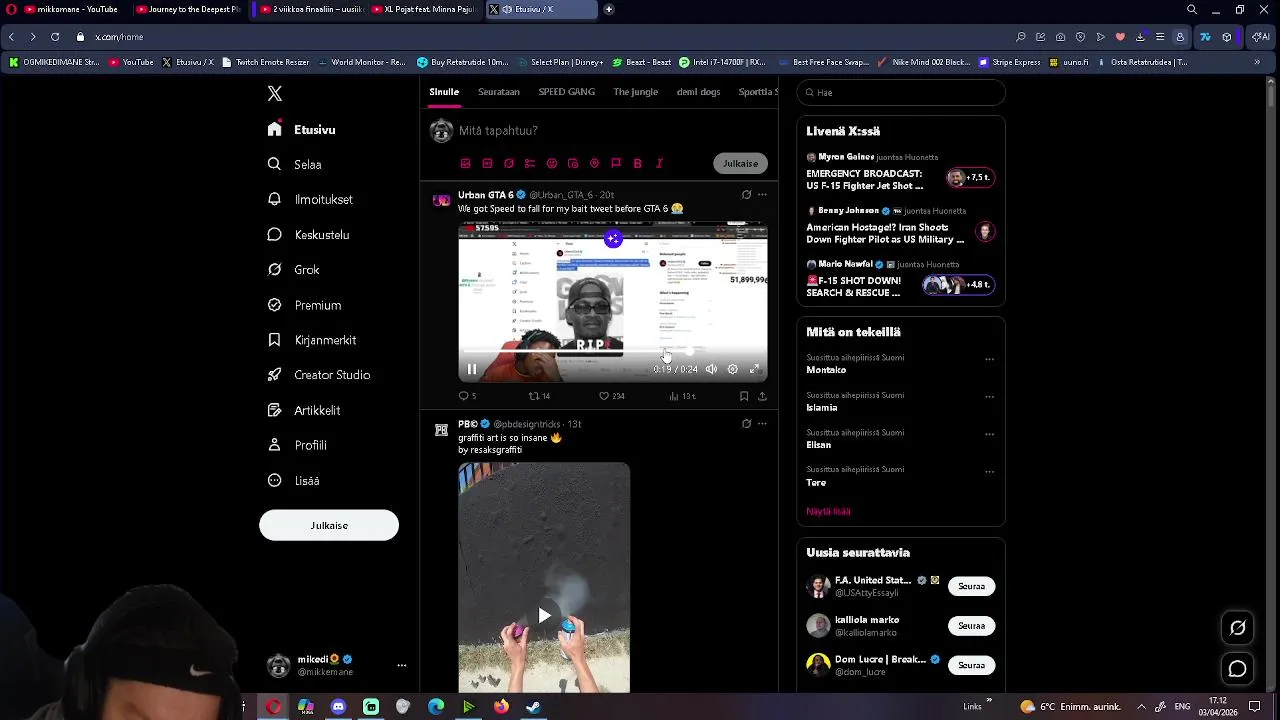This screenshot has width=1280, height=720.
Task: Switch to SPEED GANG tab
Action: [567, 92]
